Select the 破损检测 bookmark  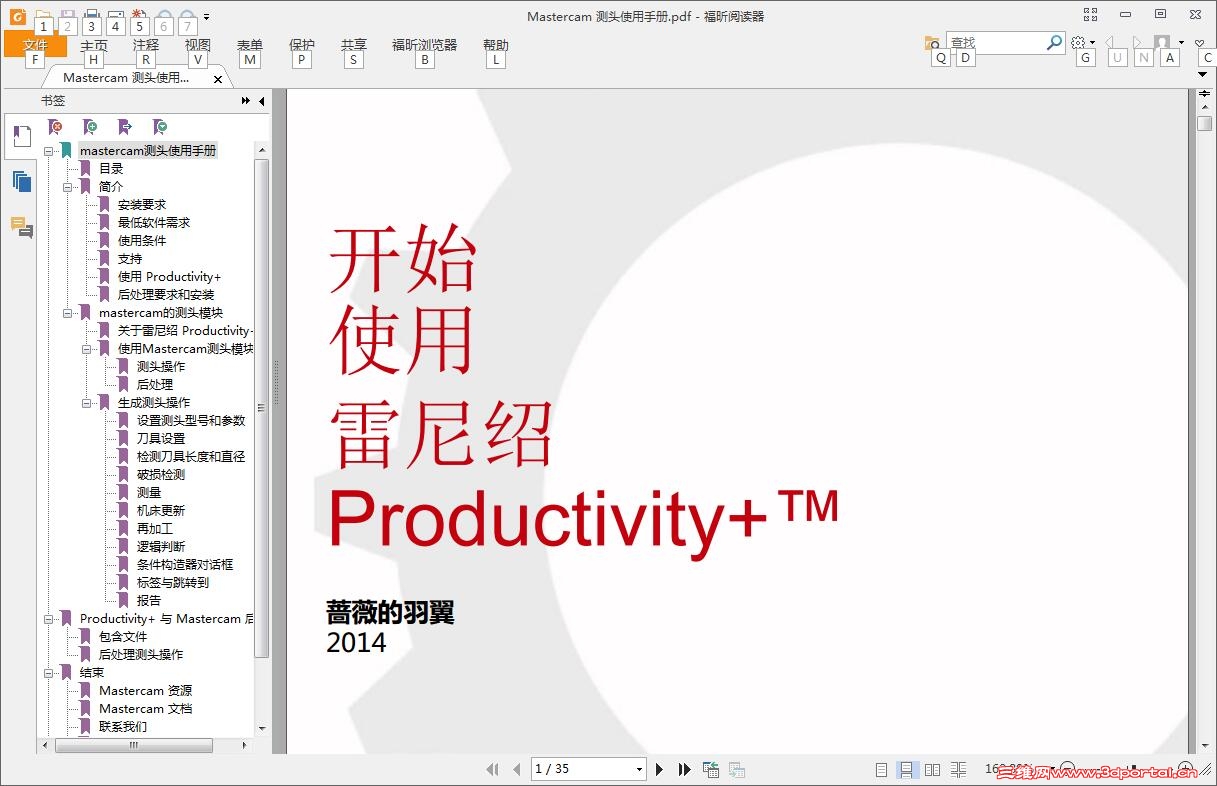161,475
